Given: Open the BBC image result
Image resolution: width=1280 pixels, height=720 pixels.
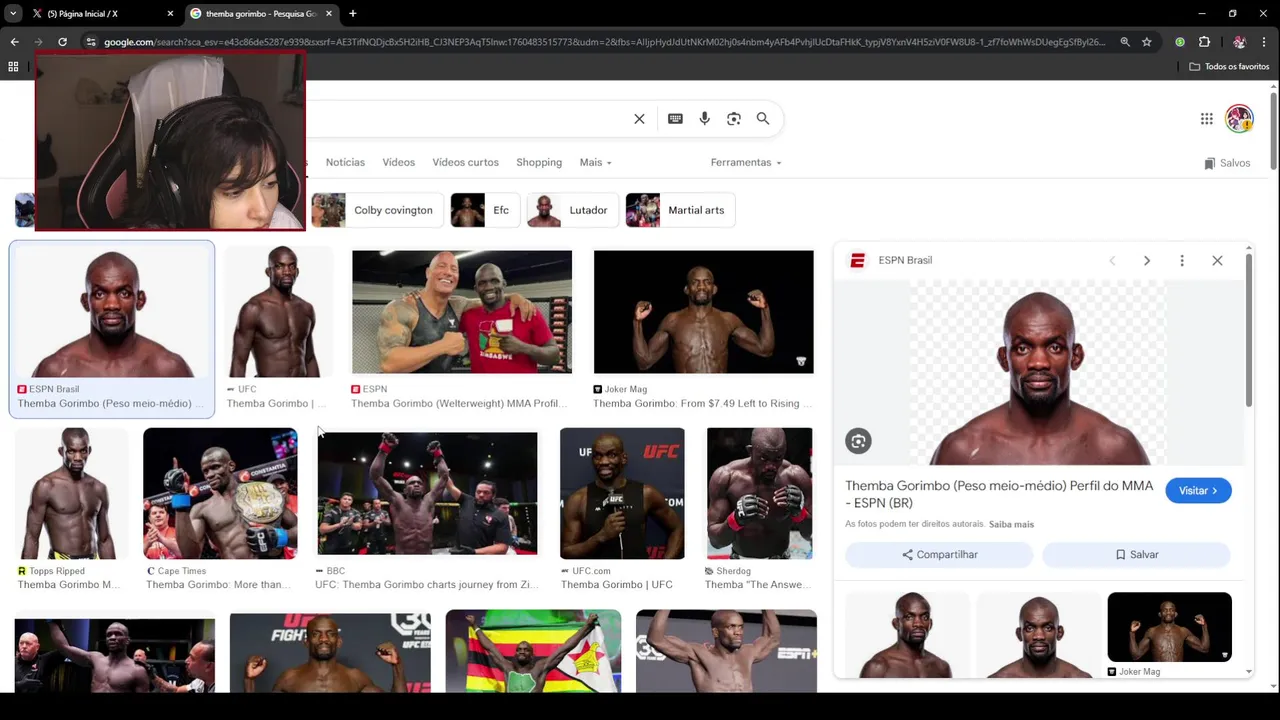Looking at the screenshot, I should click(427, 494).
